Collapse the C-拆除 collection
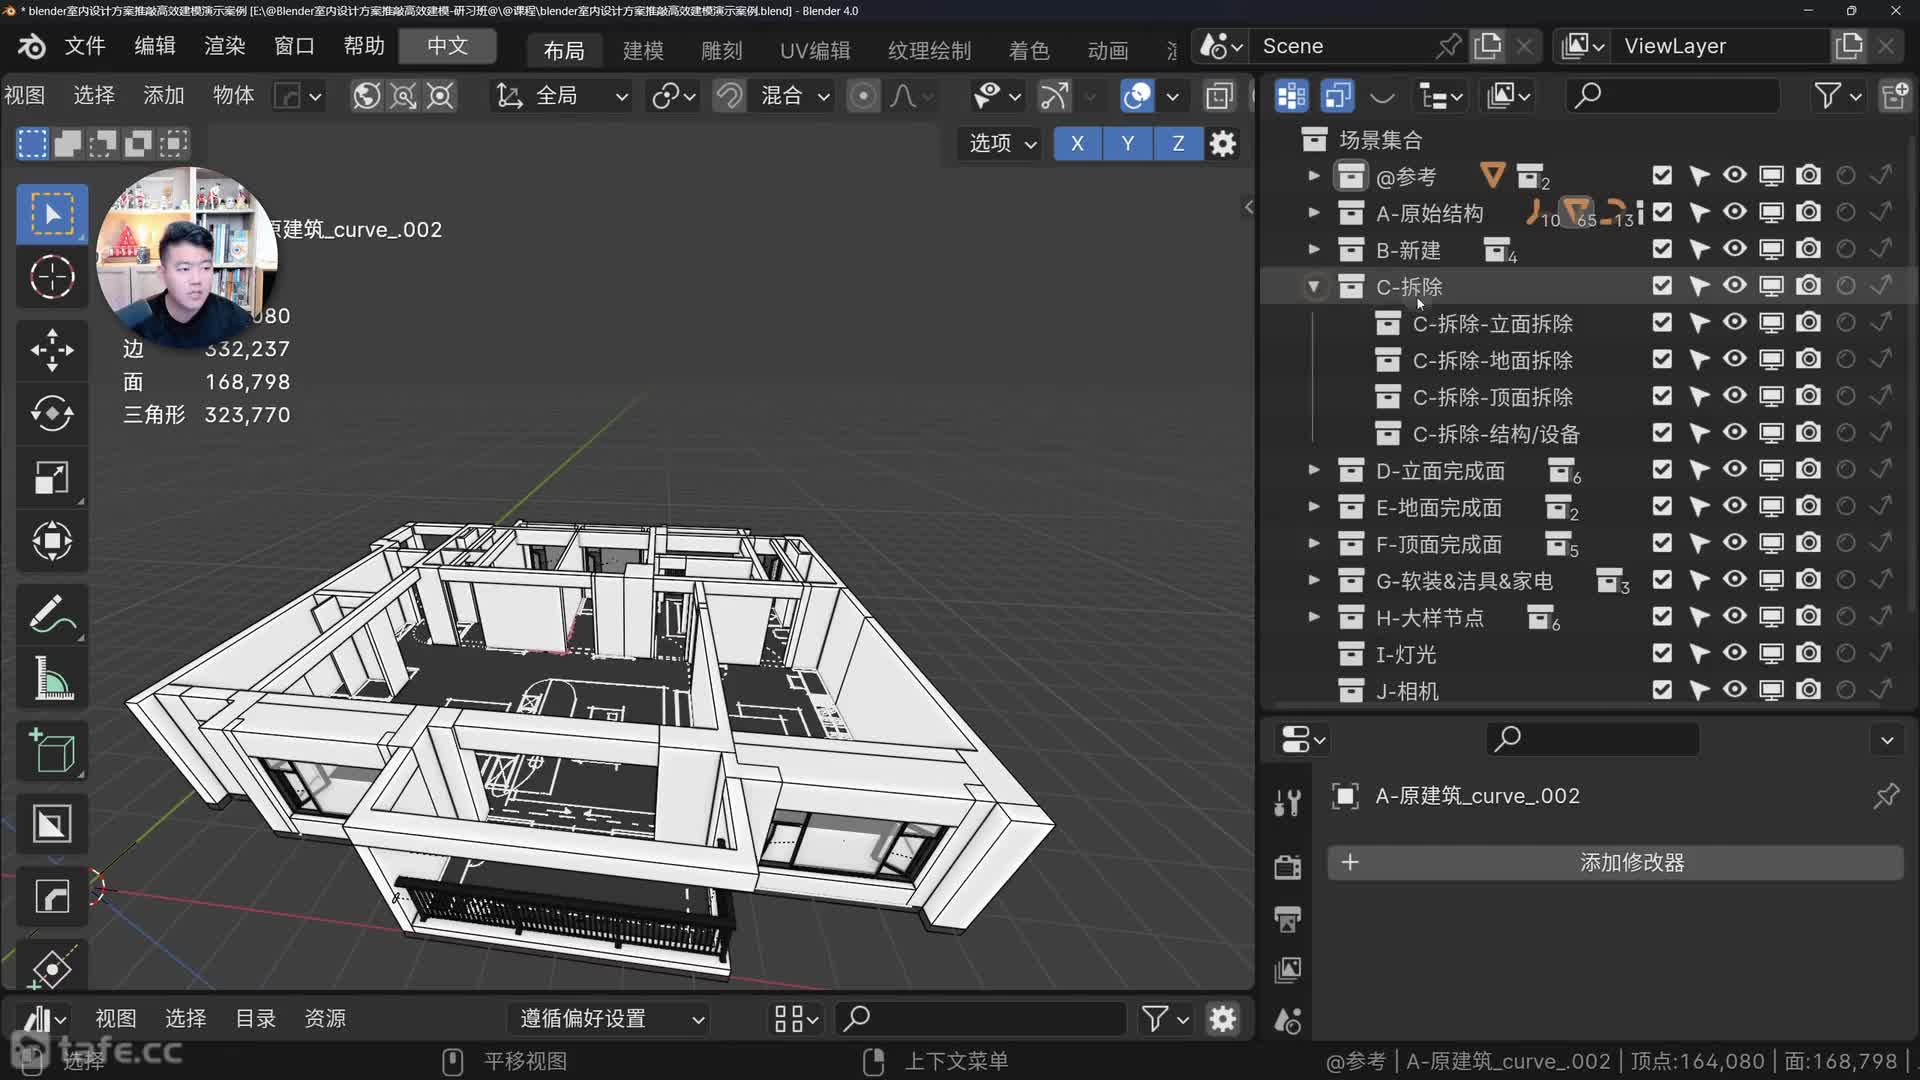The width and height of the screenshot is (1920, 1080). (x=1314, y=287)
